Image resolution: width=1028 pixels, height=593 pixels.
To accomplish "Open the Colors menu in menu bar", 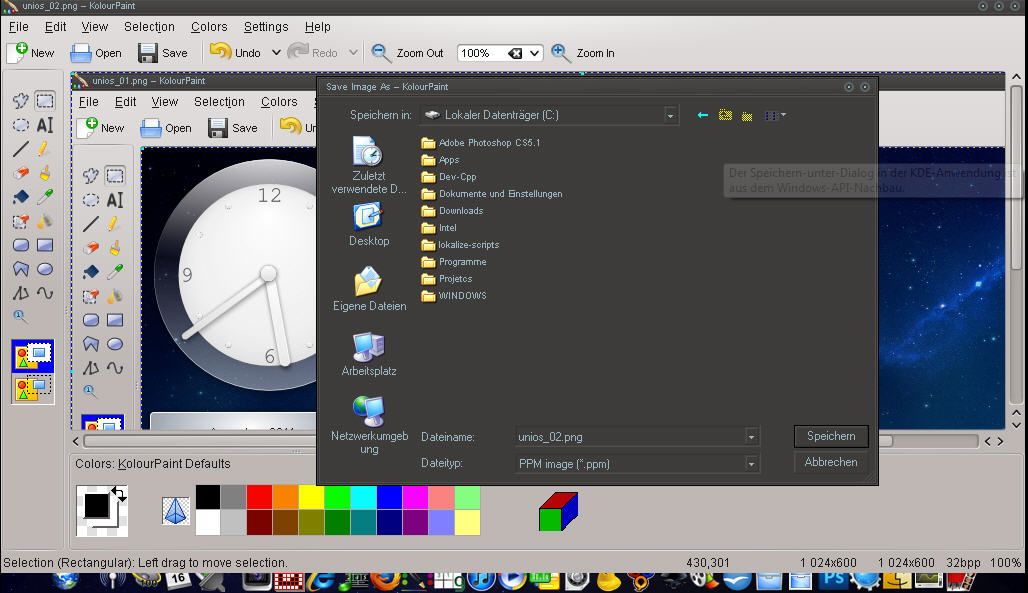I will pyautogui.click(x=209, y=27).
